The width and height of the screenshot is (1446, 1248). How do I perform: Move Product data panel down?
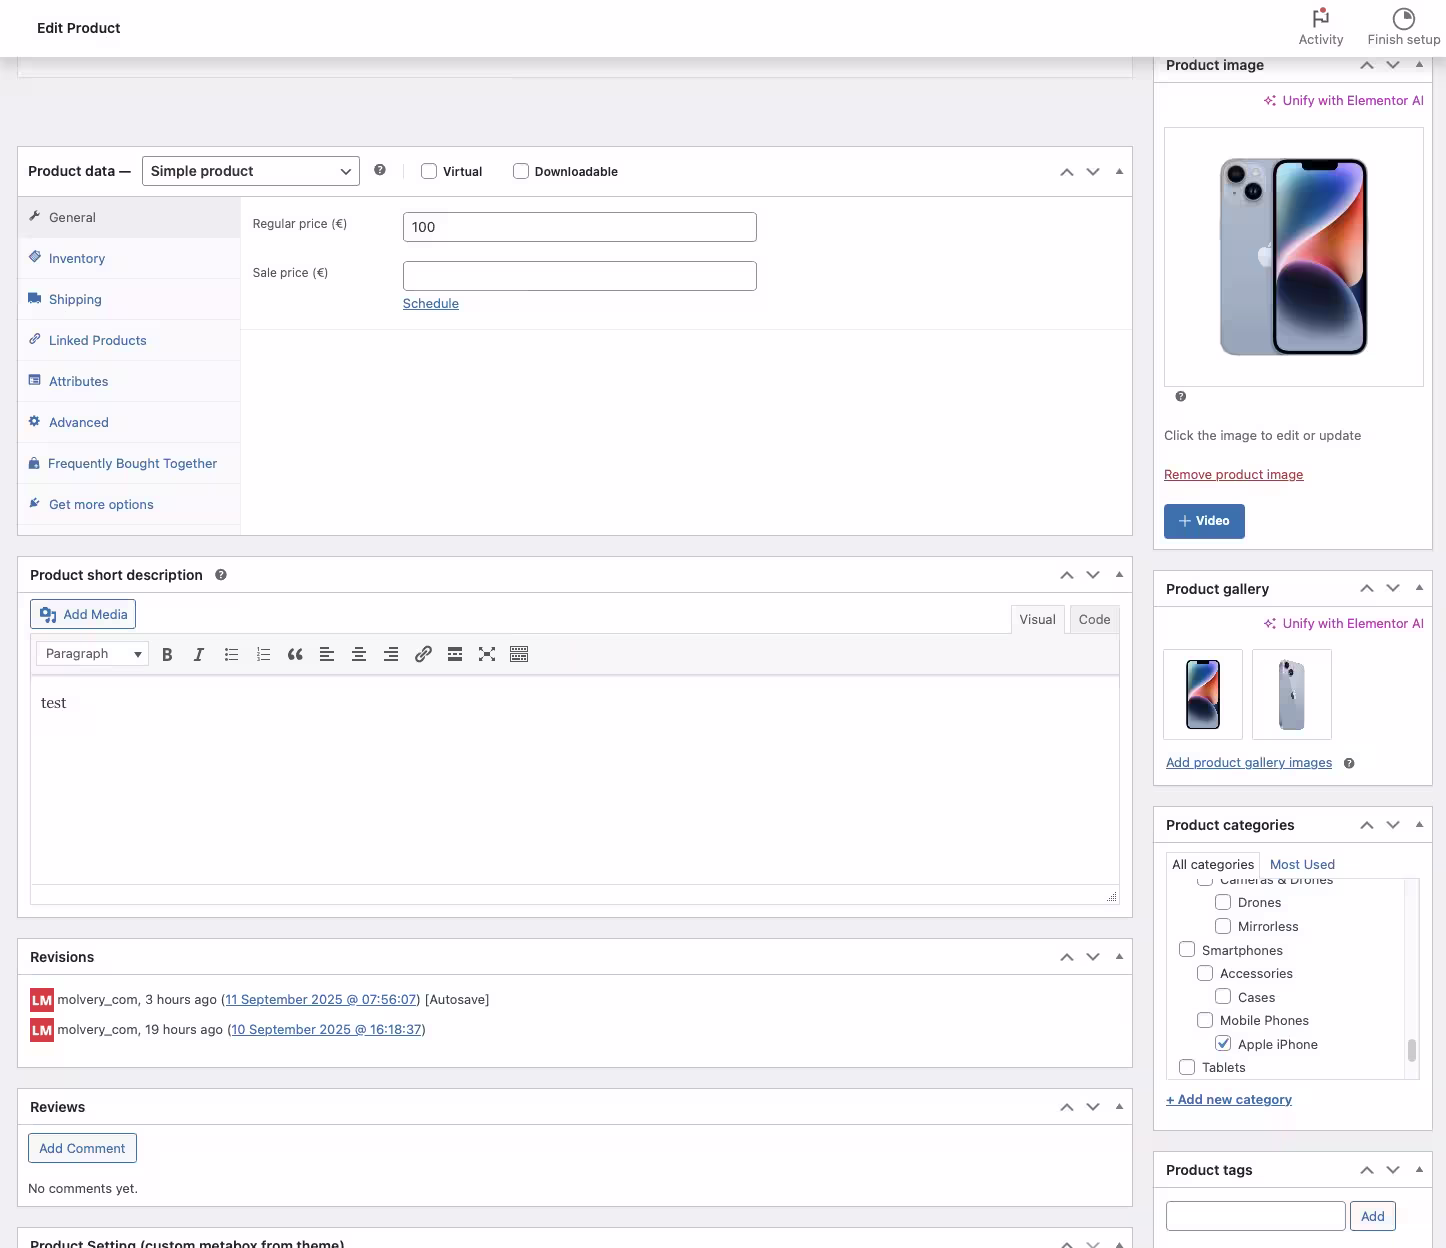1093,172
